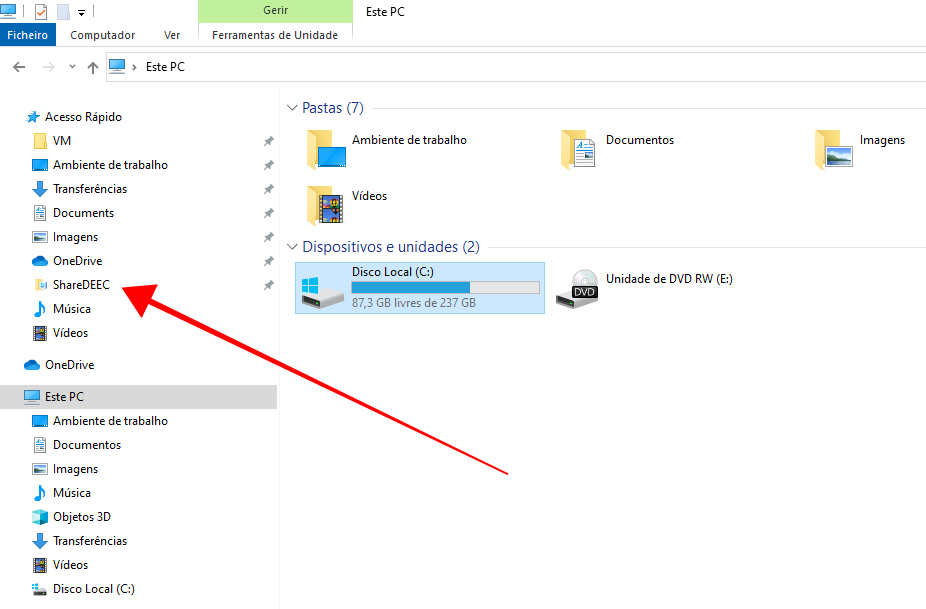926x609 pixels.
Task: Click the pin icon next to Transferências
Action: (x=269, y=189)
